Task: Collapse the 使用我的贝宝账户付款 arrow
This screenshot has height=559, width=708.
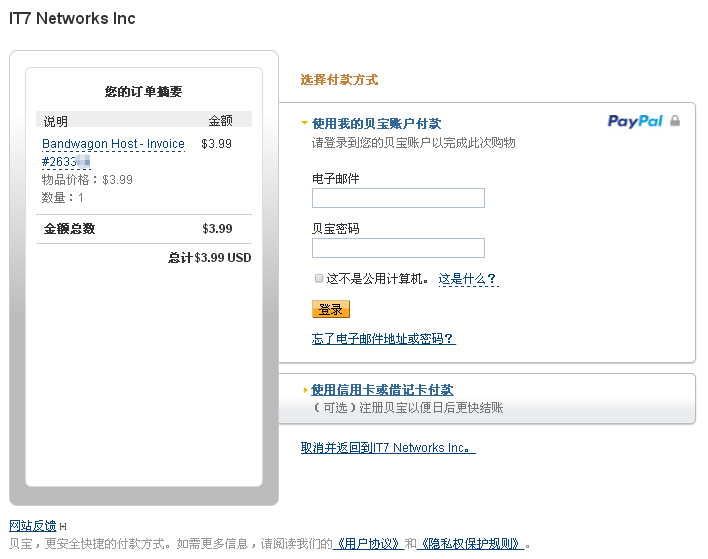Action: [304, 123]
